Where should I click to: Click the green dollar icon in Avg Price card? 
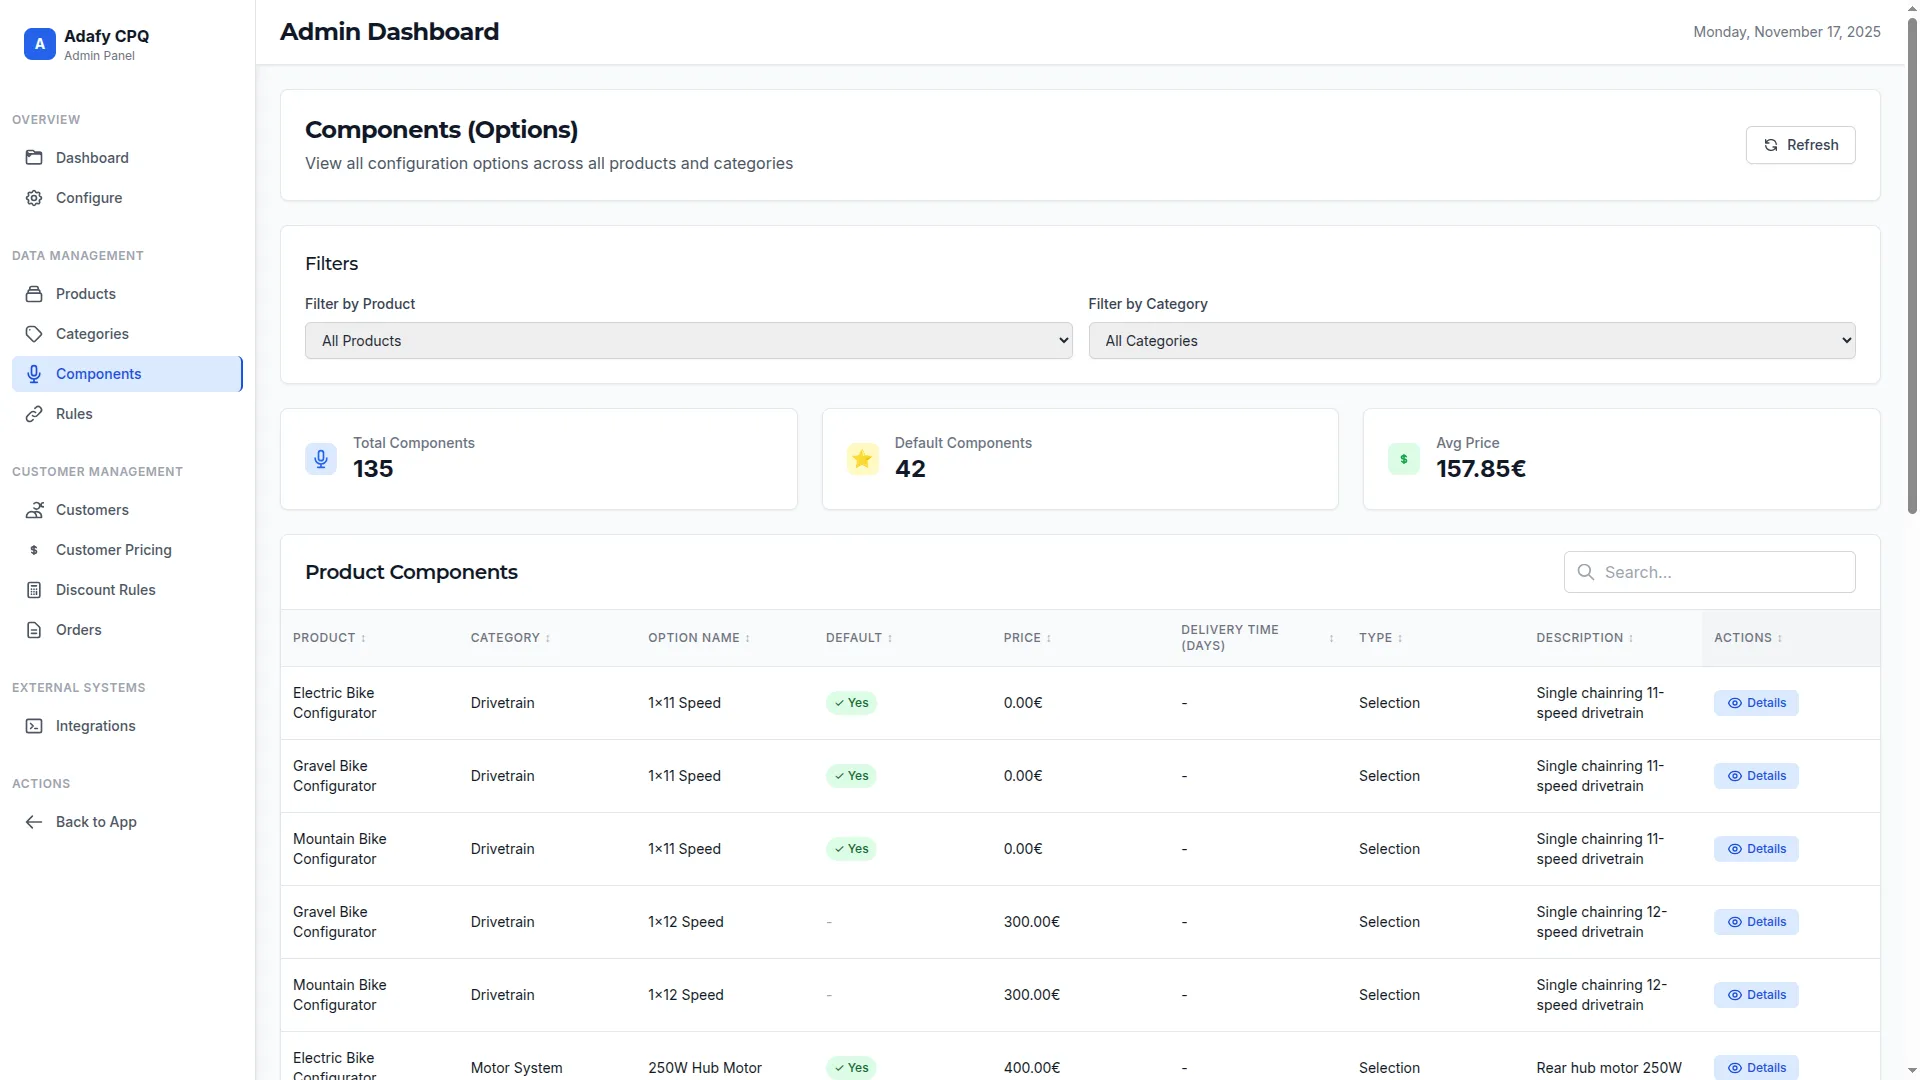1404,459
